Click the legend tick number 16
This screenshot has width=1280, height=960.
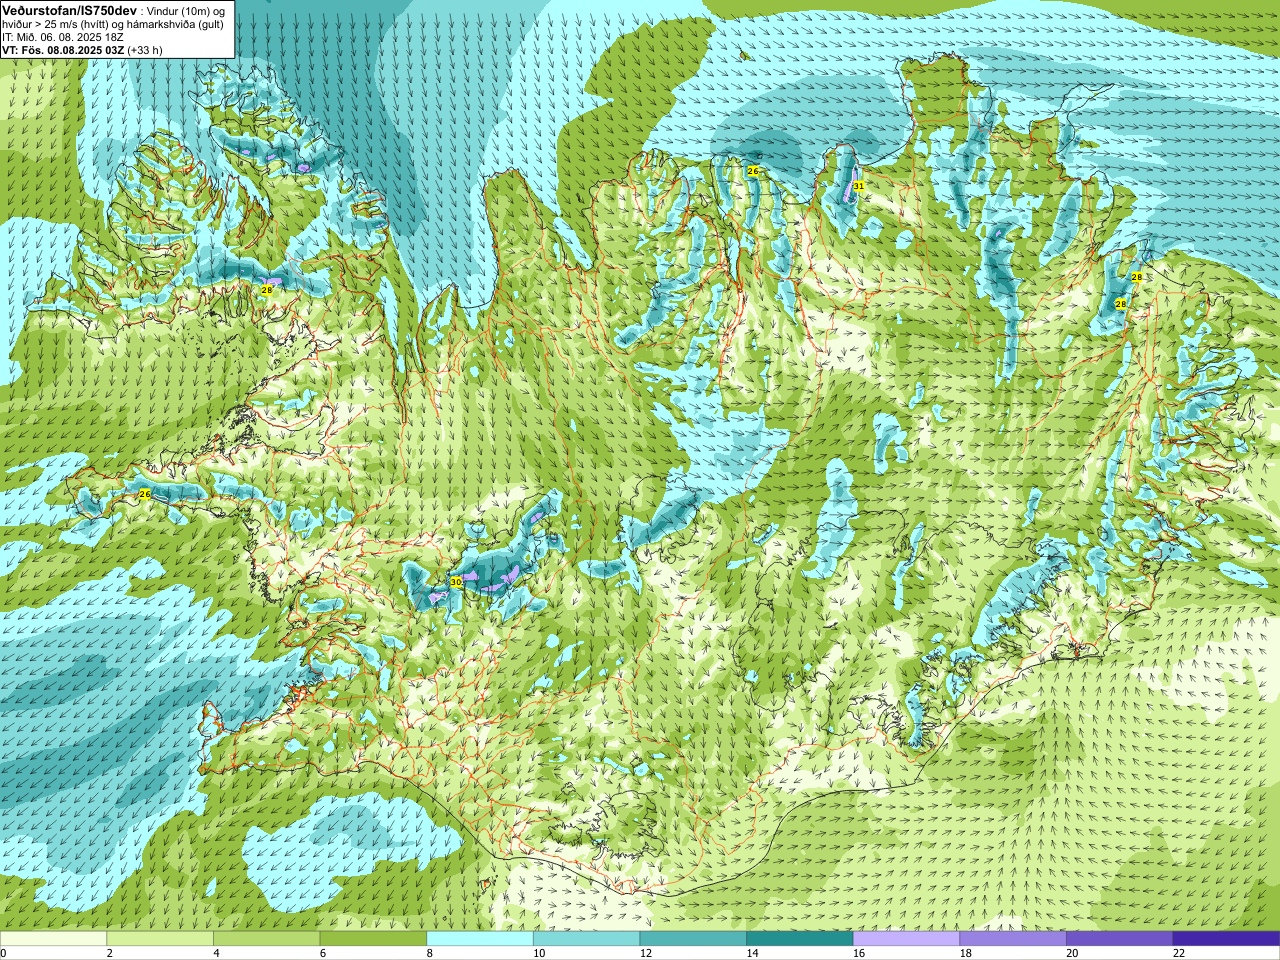coord(858,954)
